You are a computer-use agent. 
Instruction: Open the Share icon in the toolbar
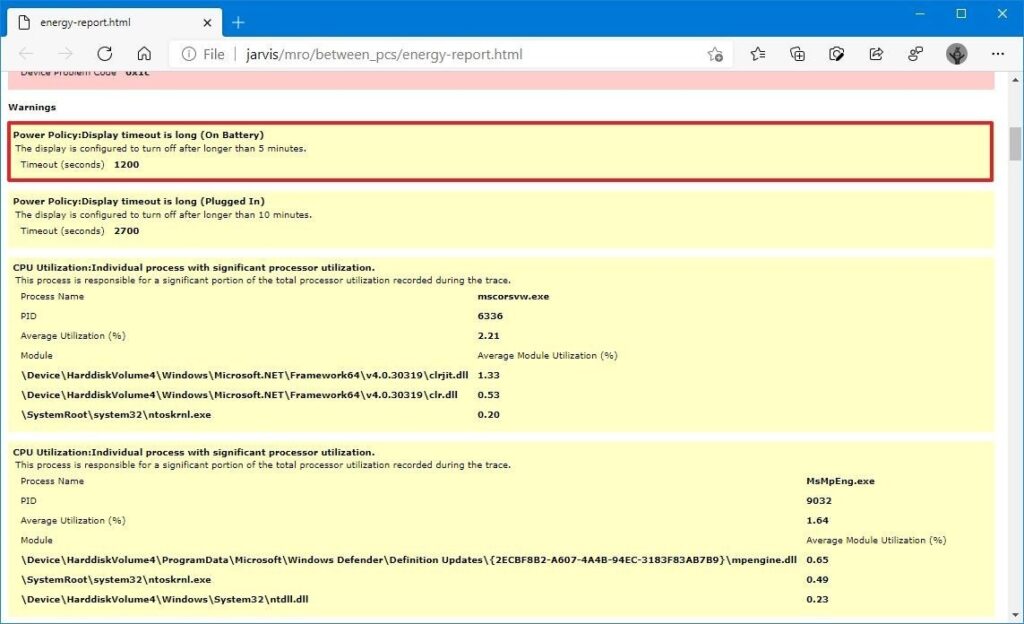(x=876, y=54)
